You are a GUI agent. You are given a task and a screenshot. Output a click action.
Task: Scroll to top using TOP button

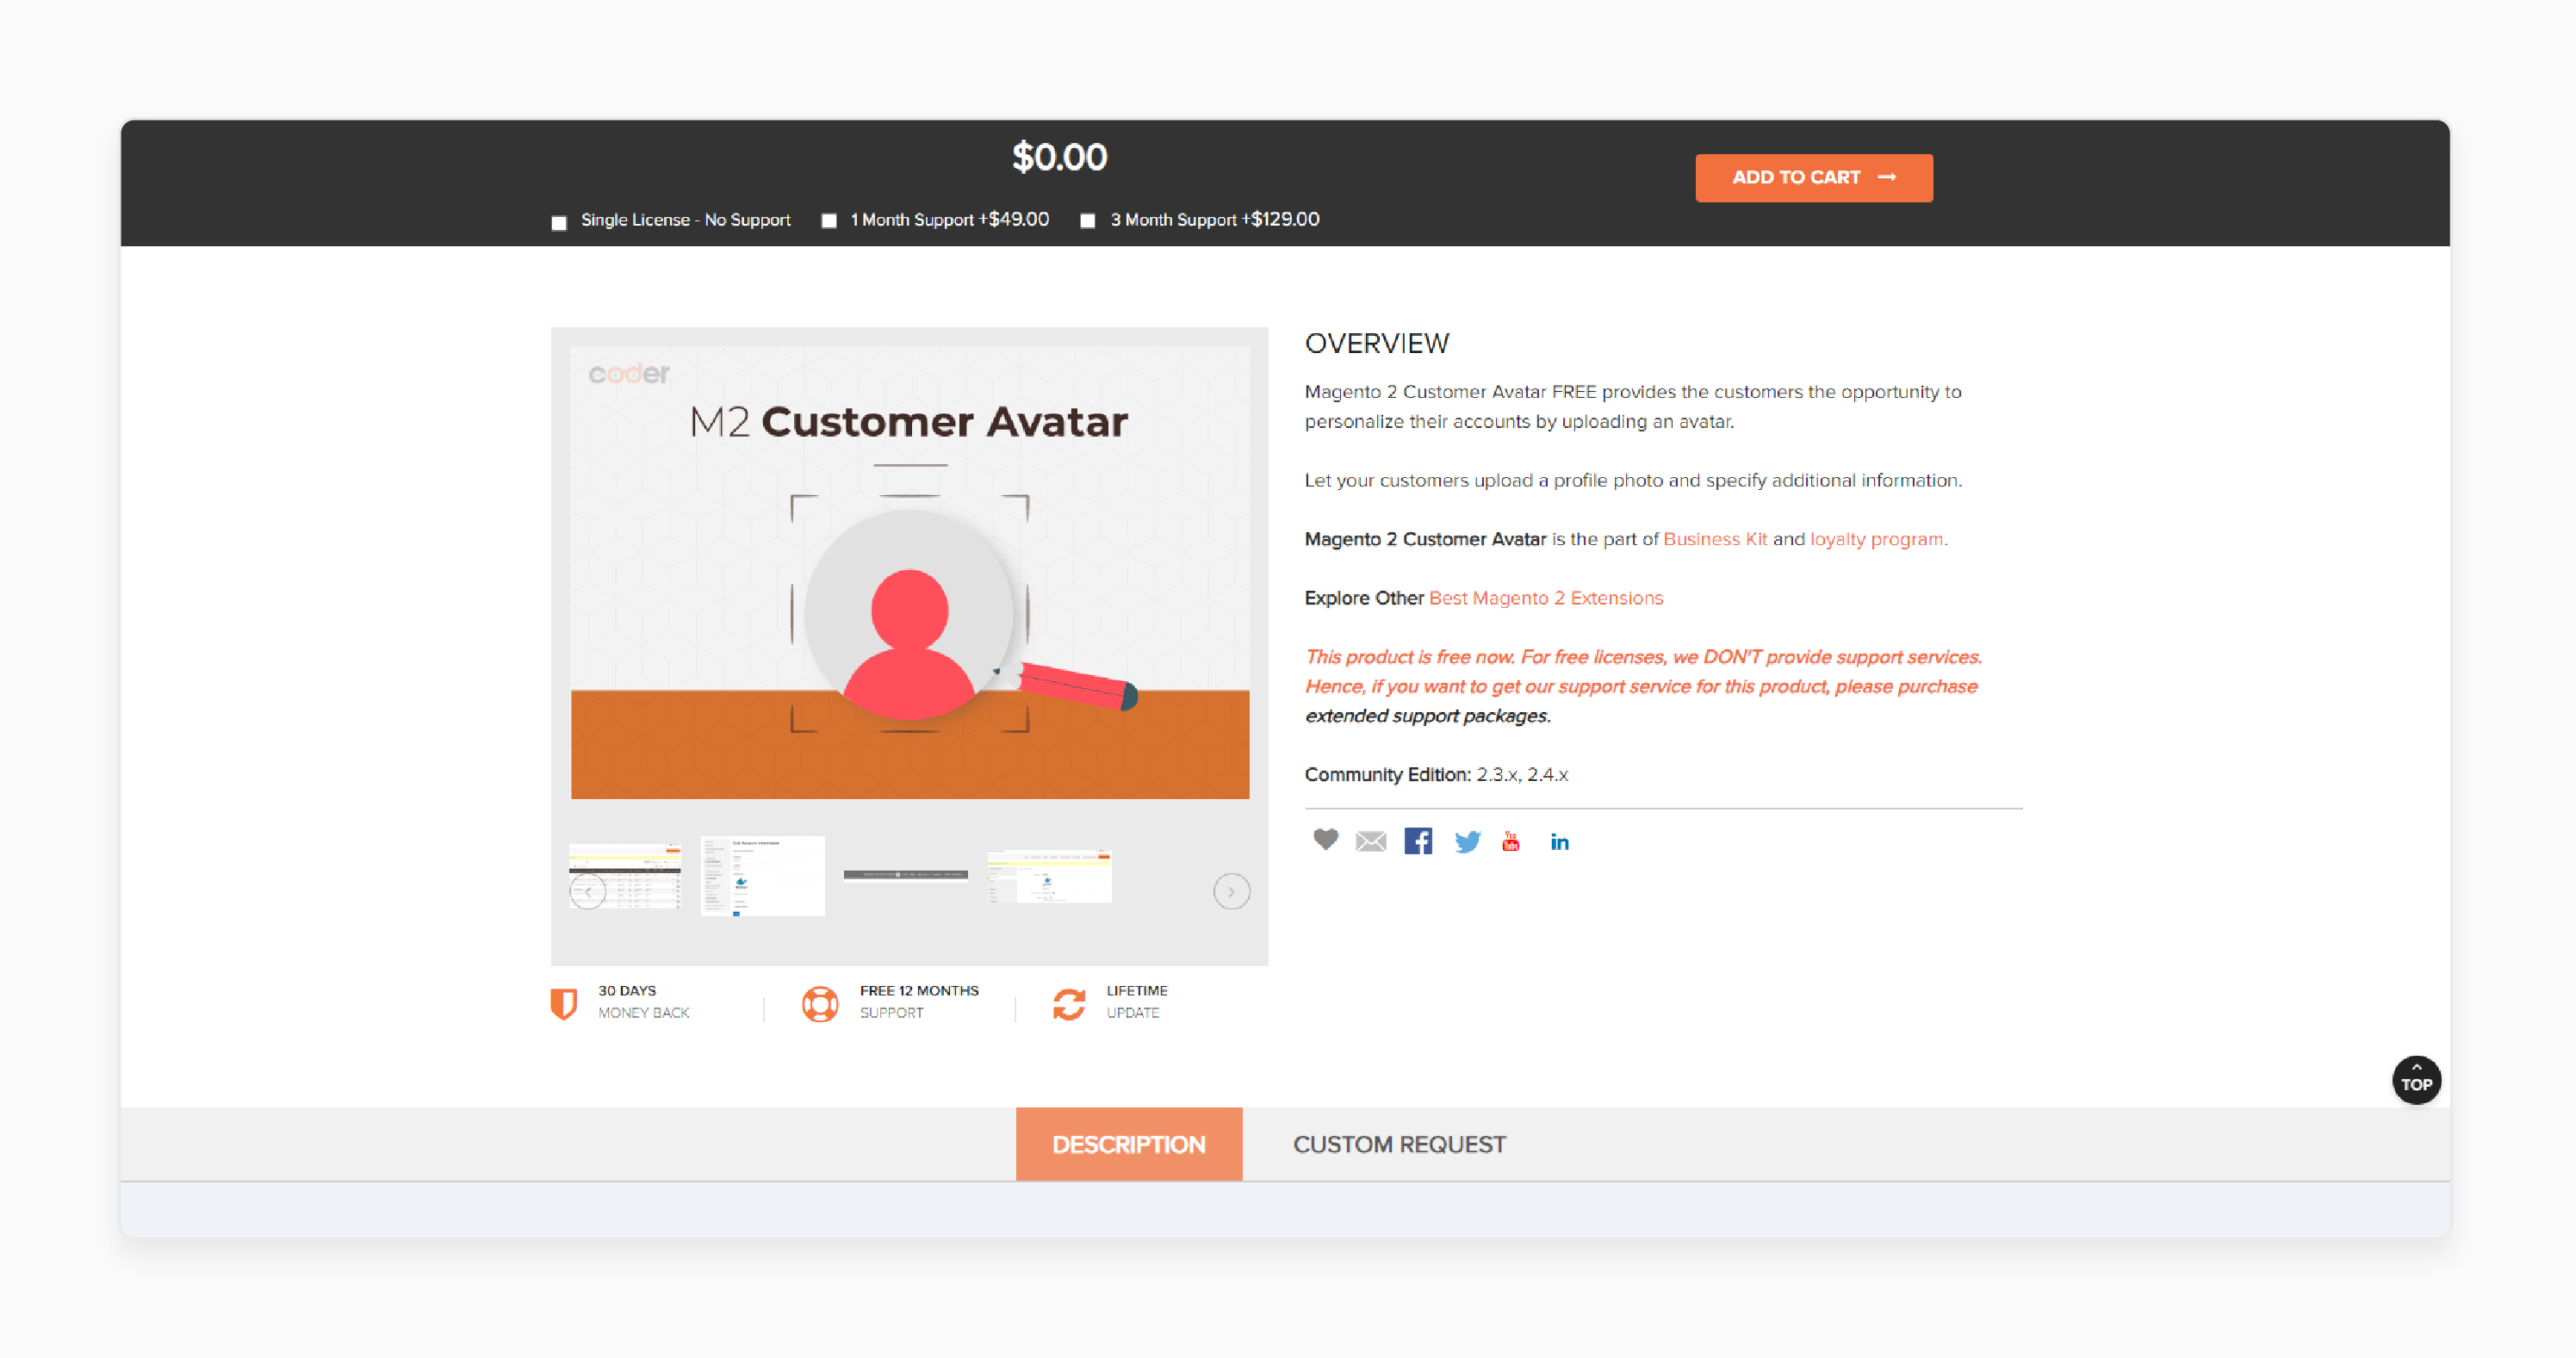[2416, 1080]
